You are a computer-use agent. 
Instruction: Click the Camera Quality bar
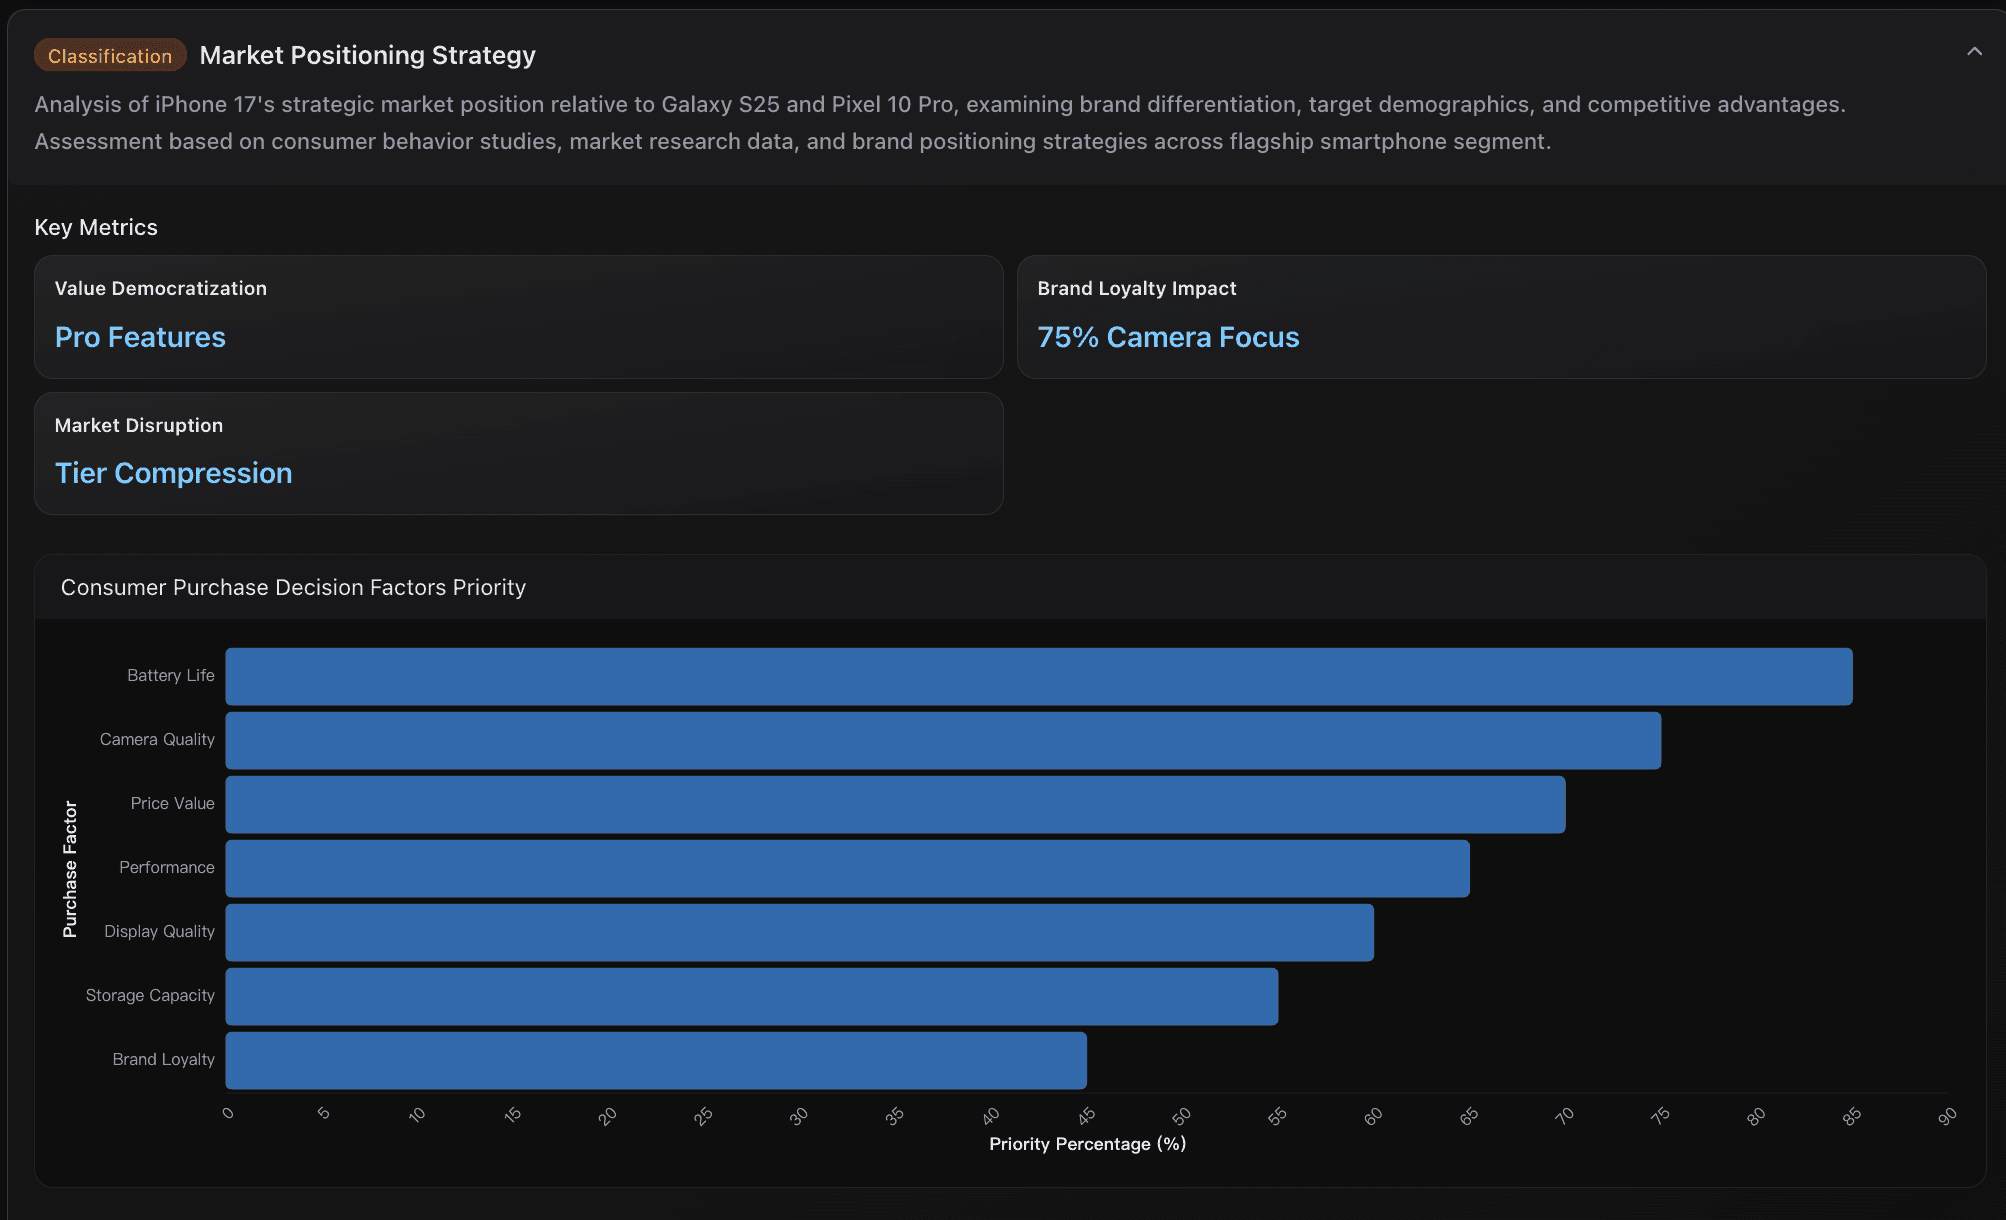click(943, 741)
